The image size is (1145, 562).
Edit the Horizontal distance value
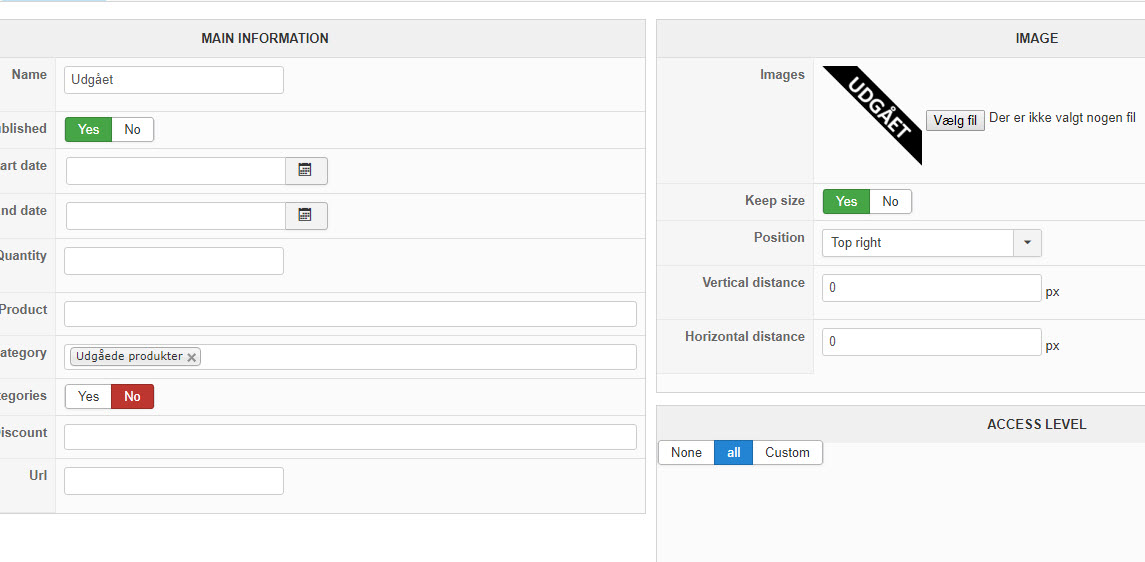(931, 342)
